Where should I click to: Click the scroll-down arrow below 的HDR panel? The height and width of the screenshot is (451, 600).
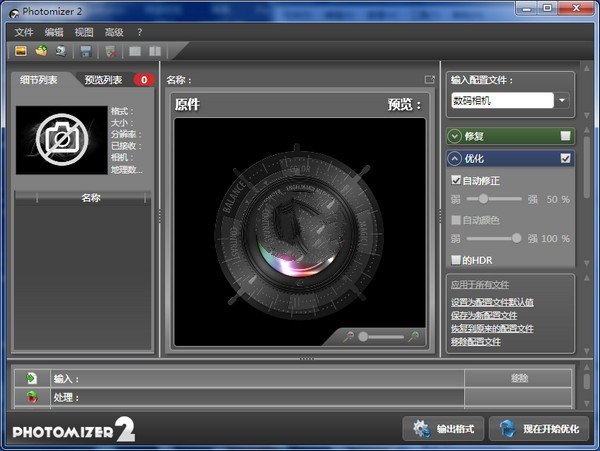(x=587, y=263)
